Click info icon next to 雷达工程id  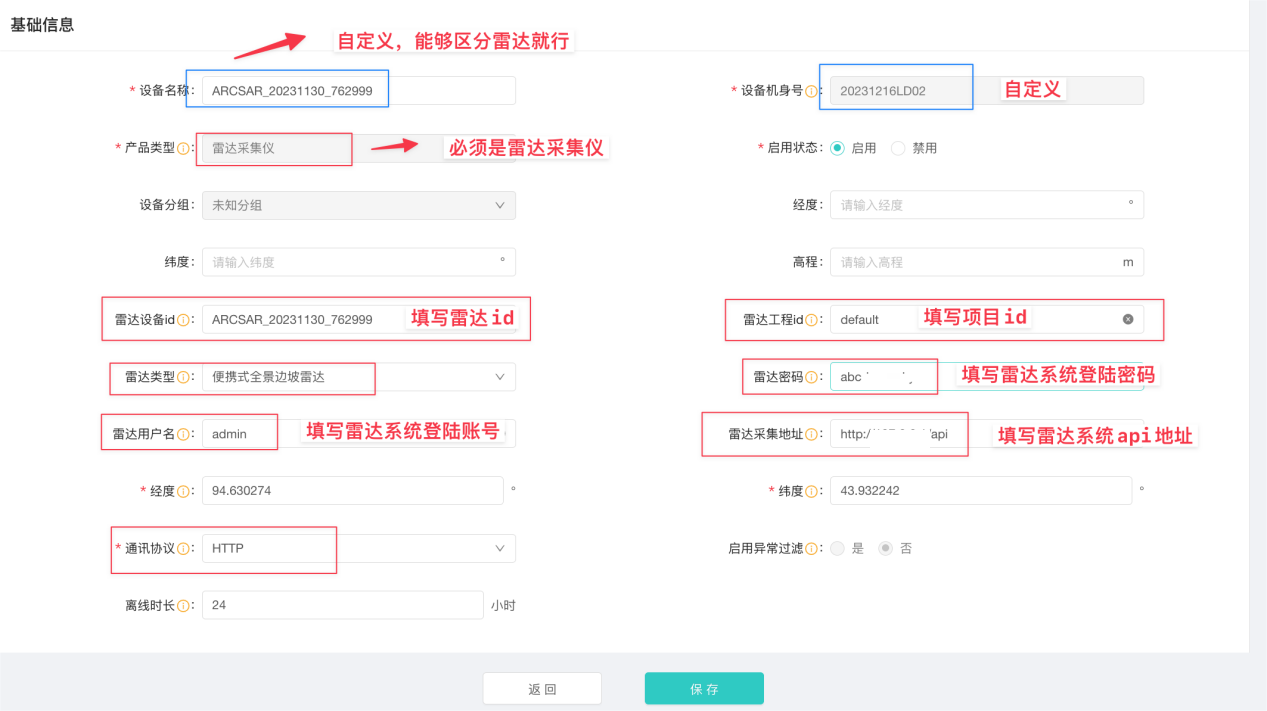pyautogui.click(x=812, y=320)
